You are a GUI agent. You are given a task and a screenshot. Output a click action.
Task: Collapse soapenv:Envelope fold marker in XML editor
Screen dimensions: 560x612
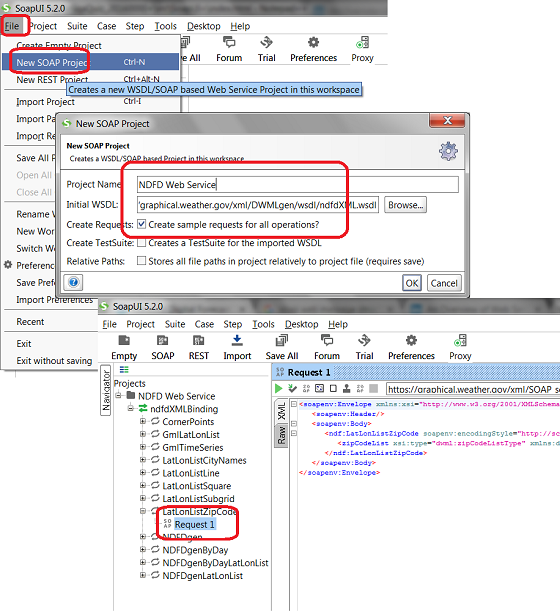click(x=294, y=404)
